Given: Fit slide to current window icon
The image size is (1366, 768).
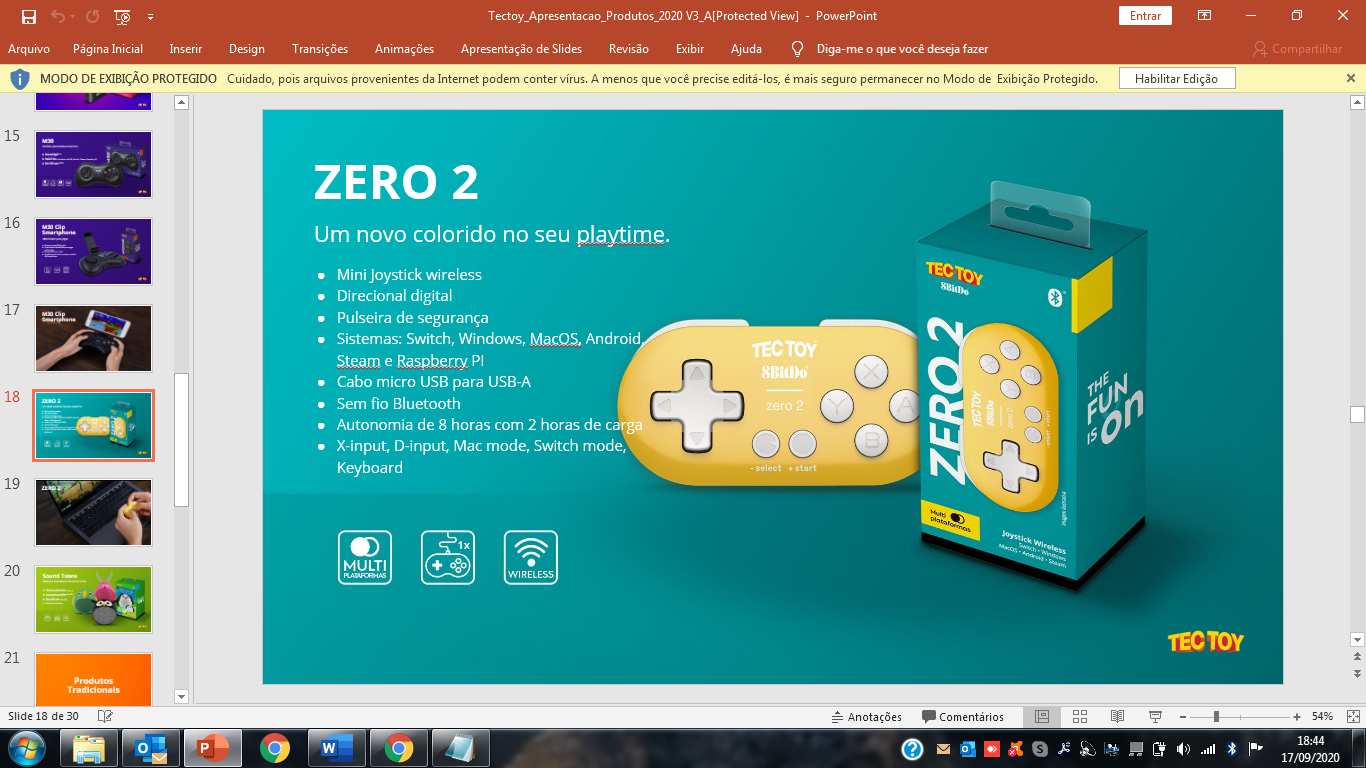Looking at the screenshot, I should (1351, 716).
